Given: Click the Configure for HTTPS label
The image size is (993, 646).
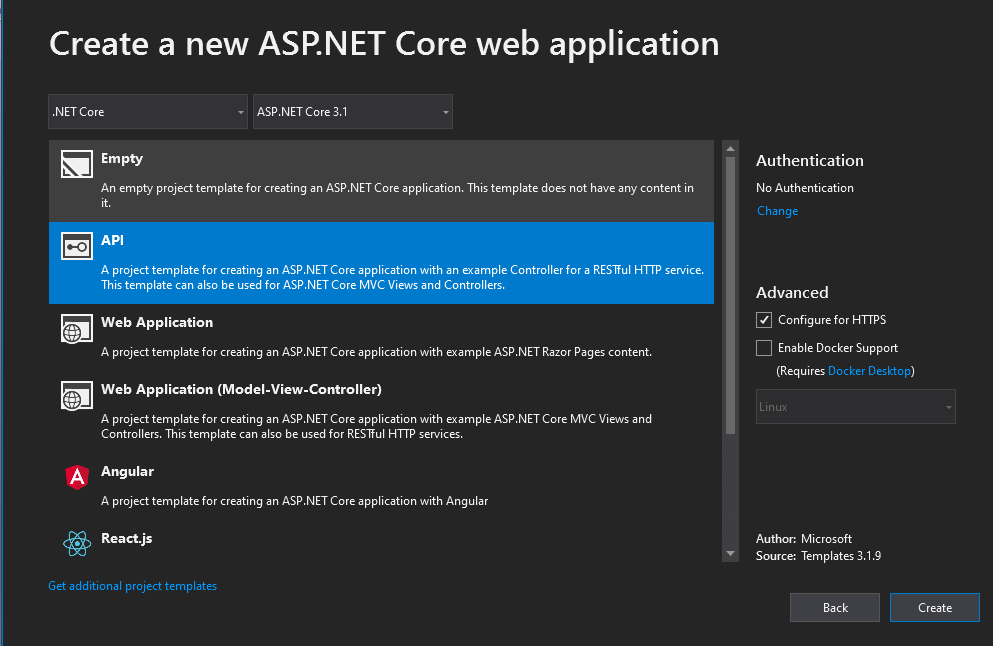Looking at the screenshot, I should [832, 320].
